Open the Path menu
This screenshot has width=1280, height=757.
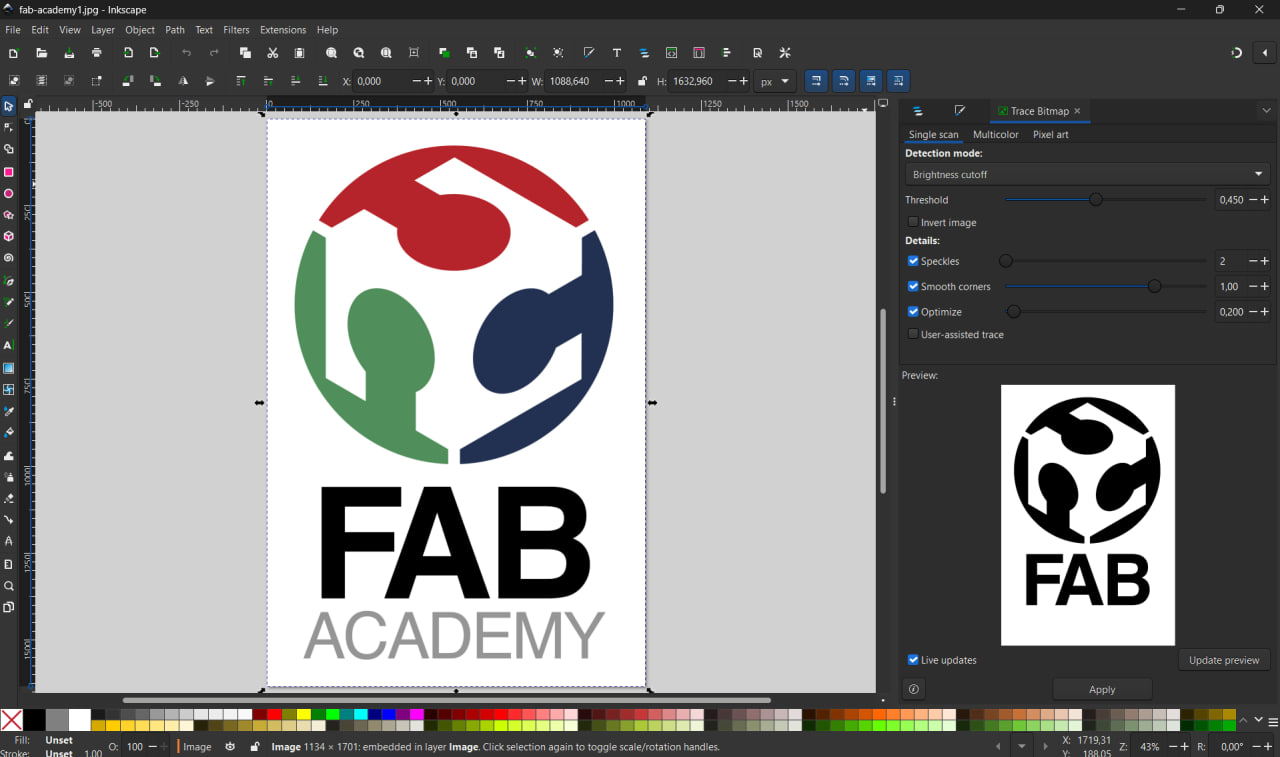tap(175, 30)
